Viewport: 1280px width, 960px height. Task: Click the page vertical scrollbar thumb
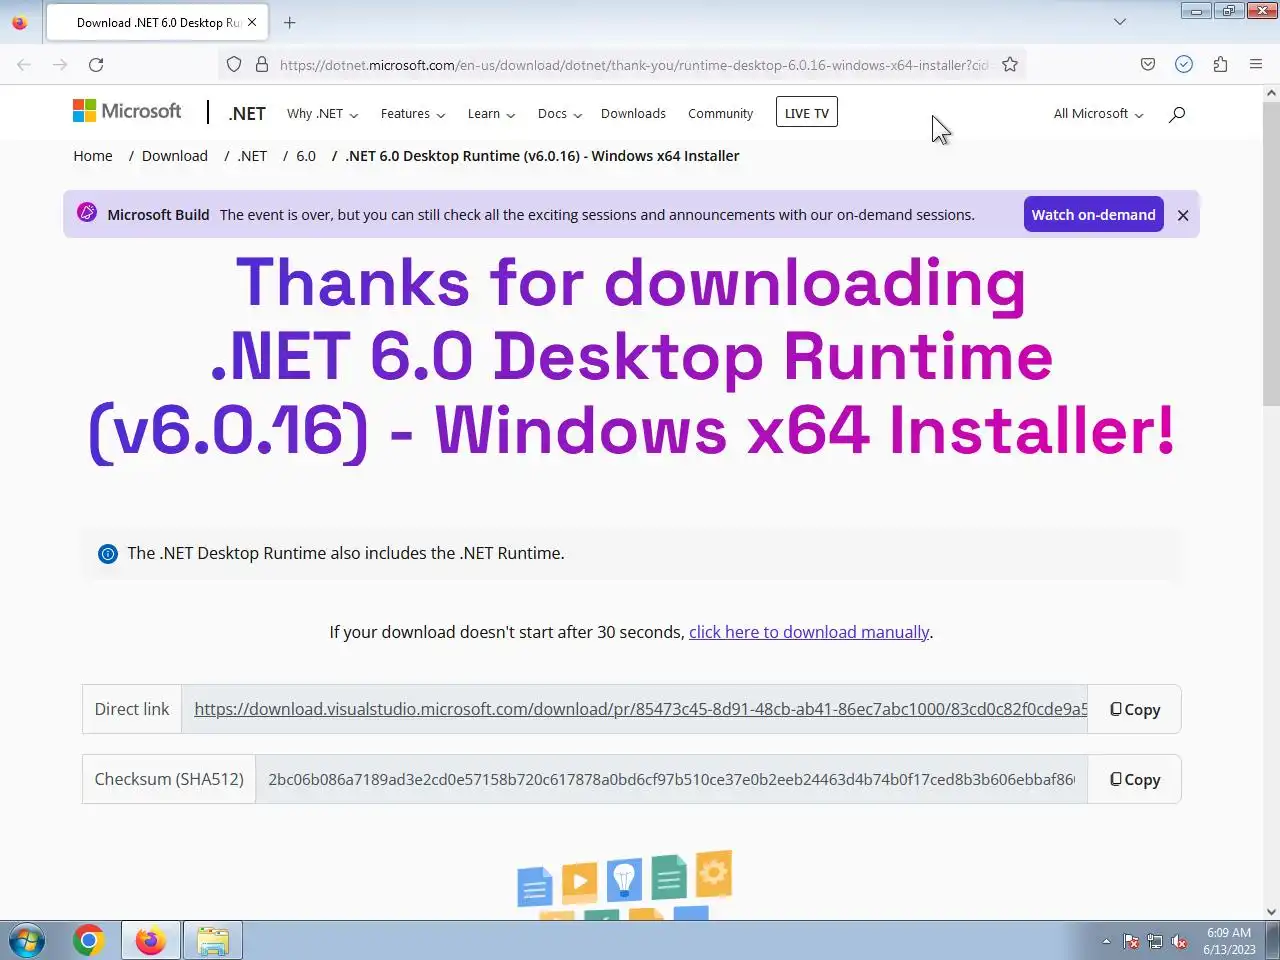point(1271,252)
